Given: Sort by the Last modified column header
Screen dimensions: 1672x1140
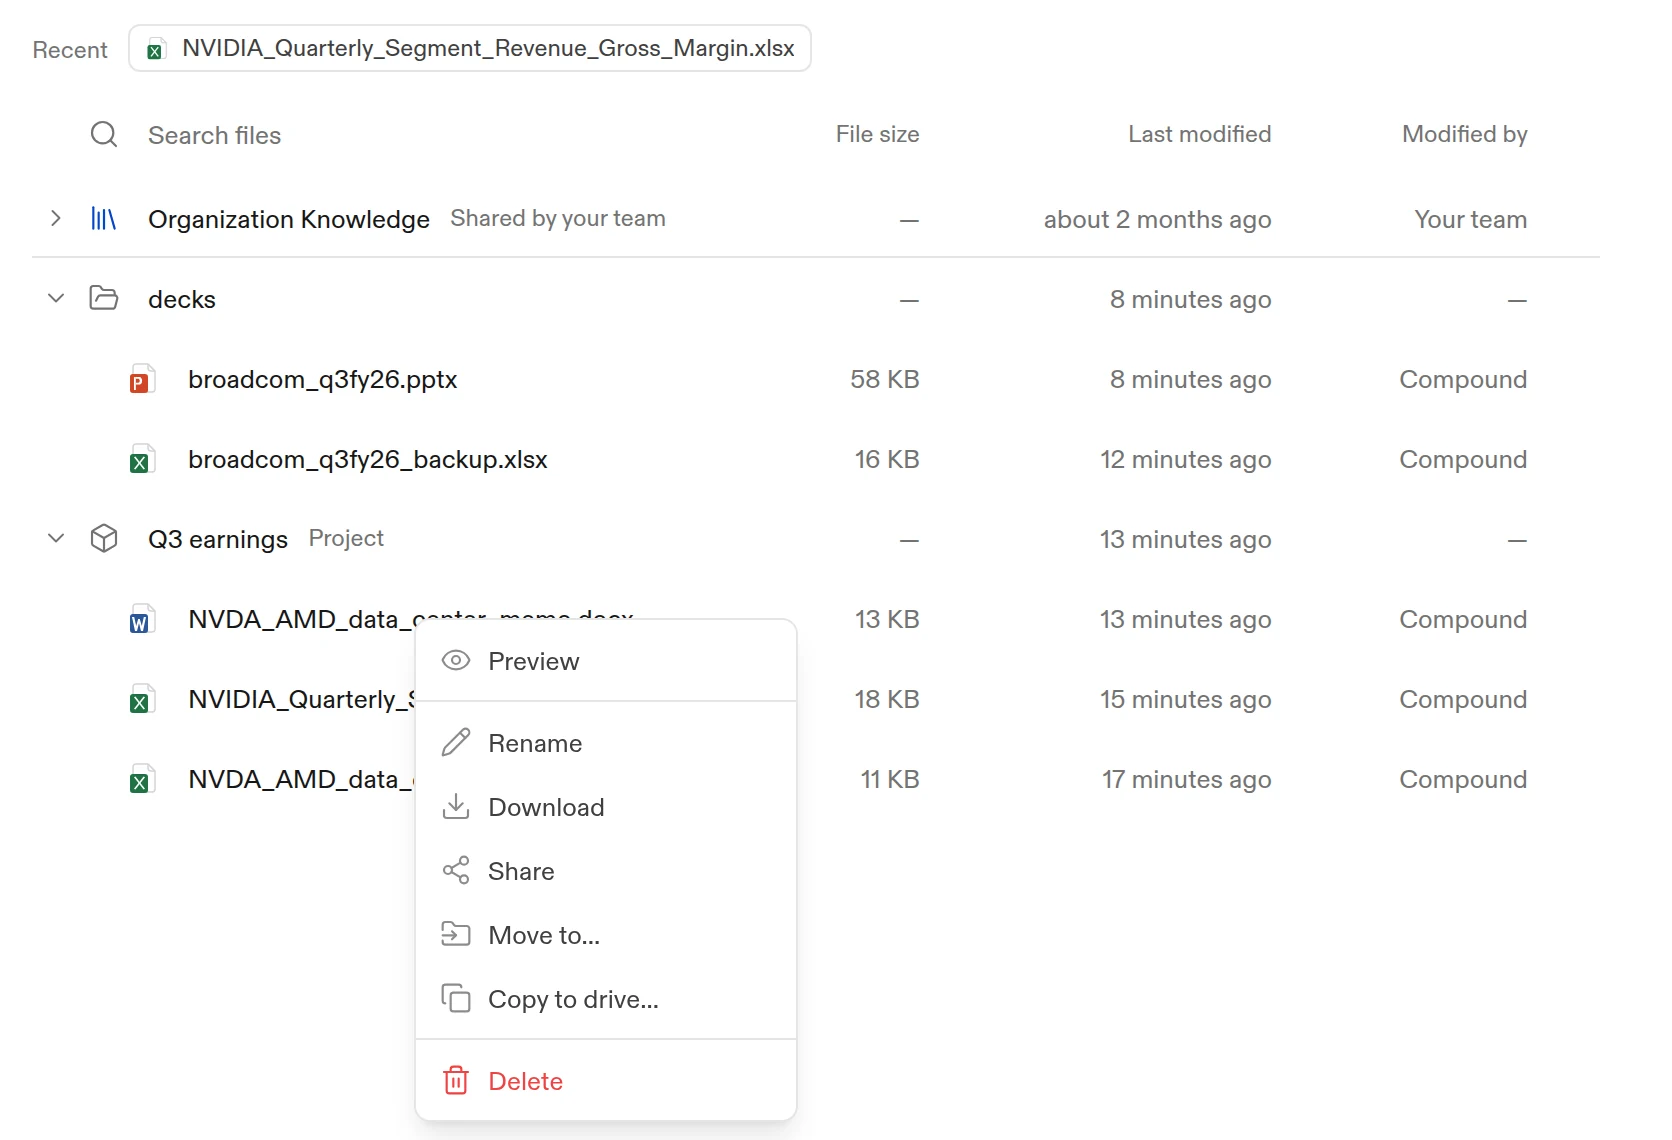Looking at the screenshot, I should tap(1199, 134).
